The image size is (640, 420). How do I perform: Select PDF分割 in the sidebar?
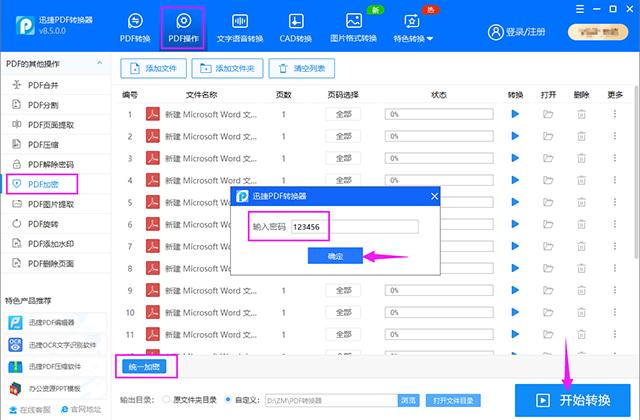click(x=56, y=105)
